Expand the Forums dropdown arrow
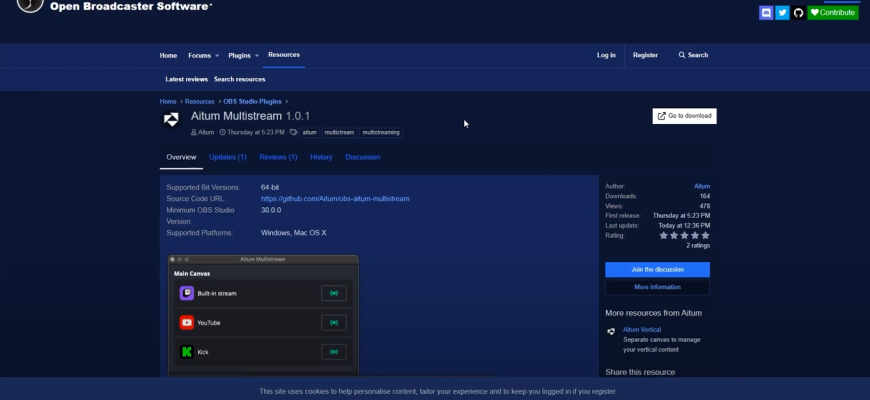870x400 pixels. tap(218, 55)
